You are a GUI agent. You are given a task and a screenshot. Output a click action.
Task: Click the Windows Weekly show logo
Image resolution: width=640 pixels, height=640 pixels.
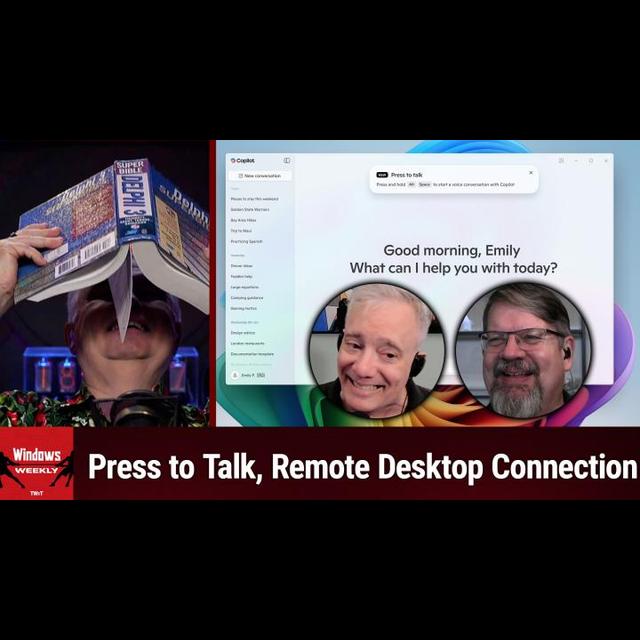[37, 463]
